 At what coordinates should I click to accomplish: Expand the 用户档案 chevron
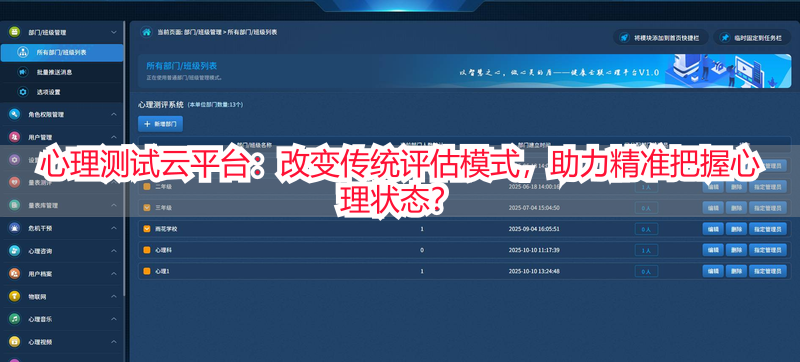[114, 274]
